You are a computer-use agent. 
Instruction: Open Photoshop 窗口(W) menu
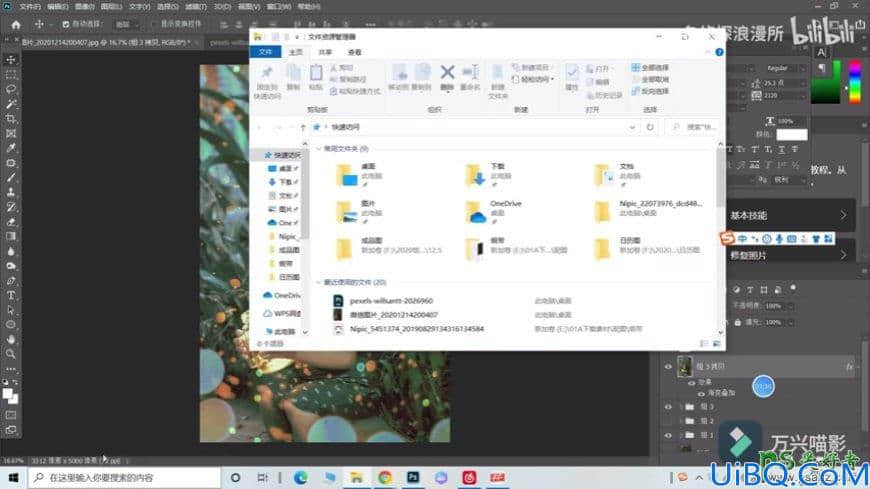[279, 7]
